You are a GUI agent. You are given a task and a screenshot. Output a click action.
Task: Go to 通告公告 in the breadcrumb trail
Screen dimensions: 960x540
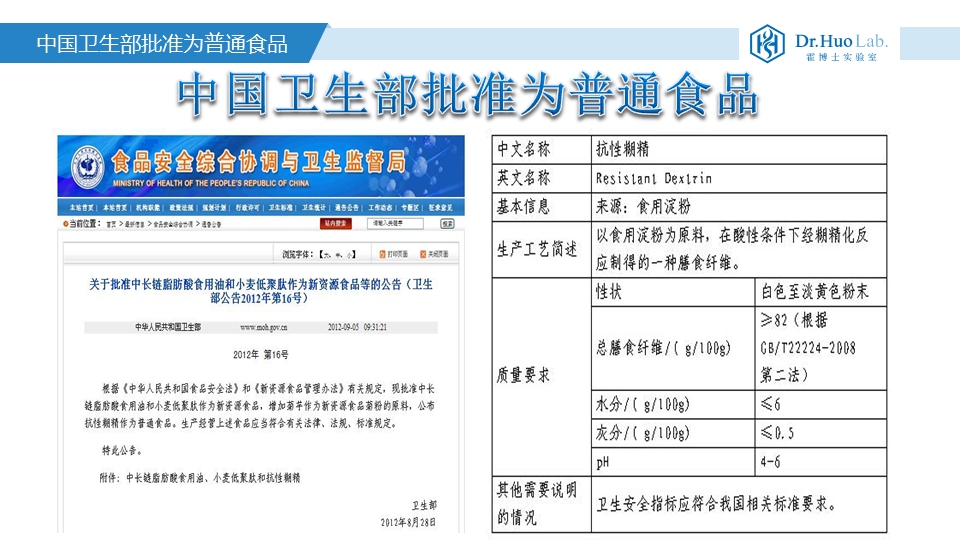[211, 225]
